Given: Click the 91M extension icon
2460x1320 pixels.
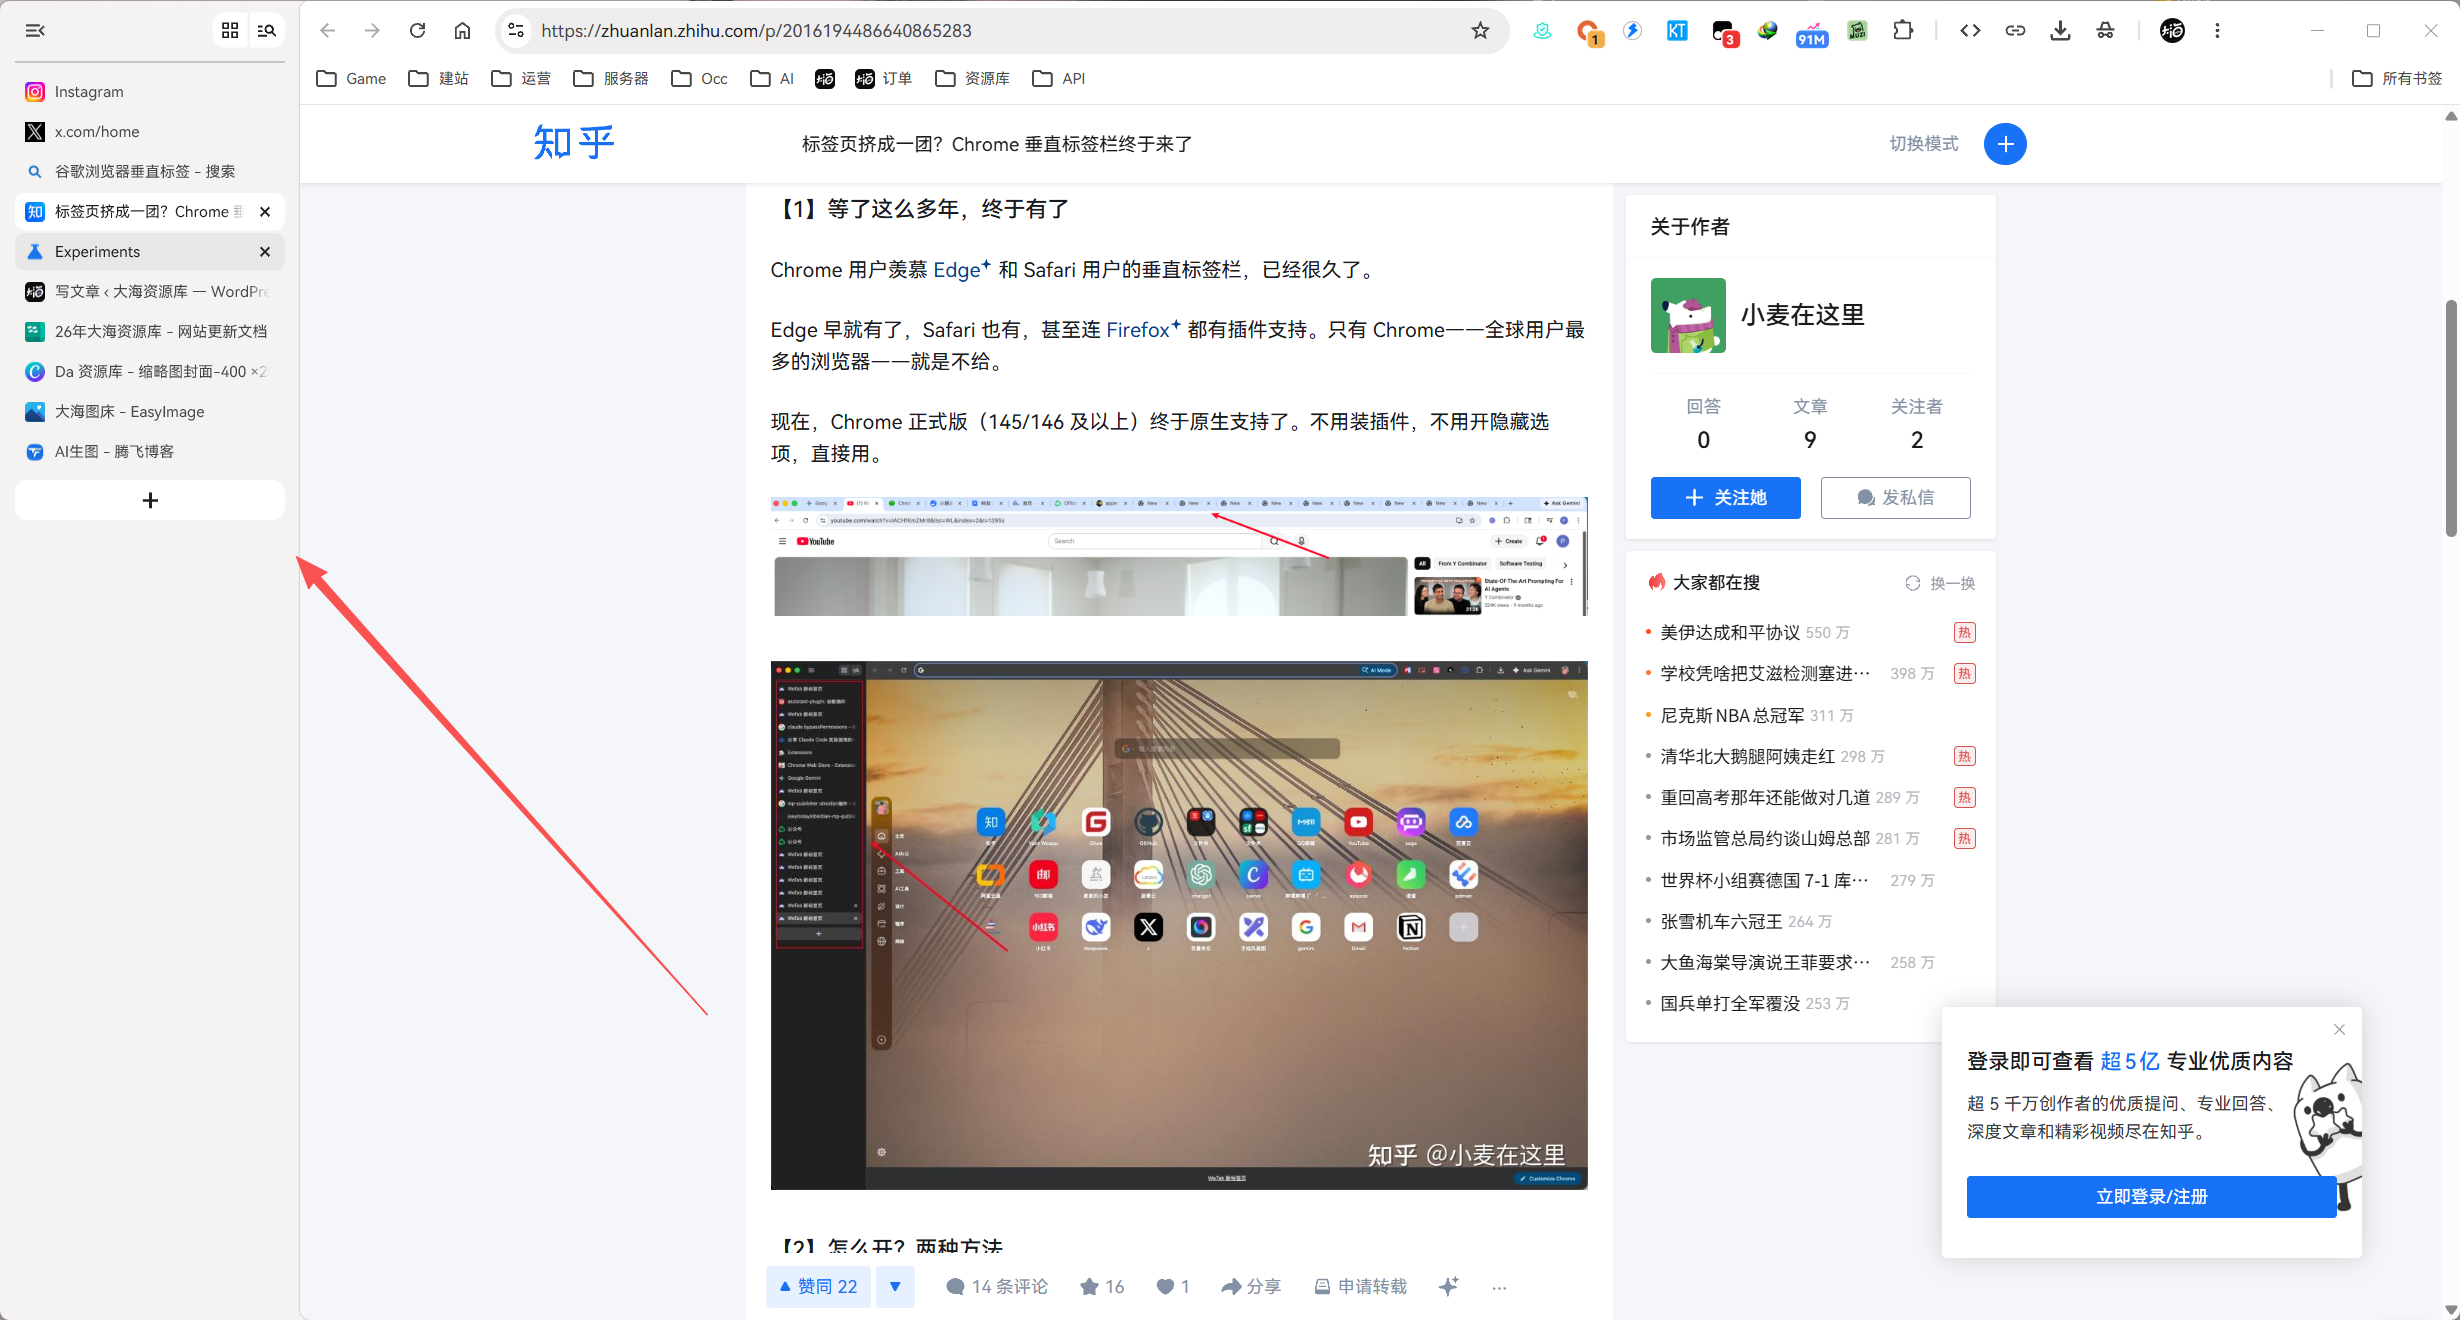Looking at the screenshot, I should click(1812, 33).
